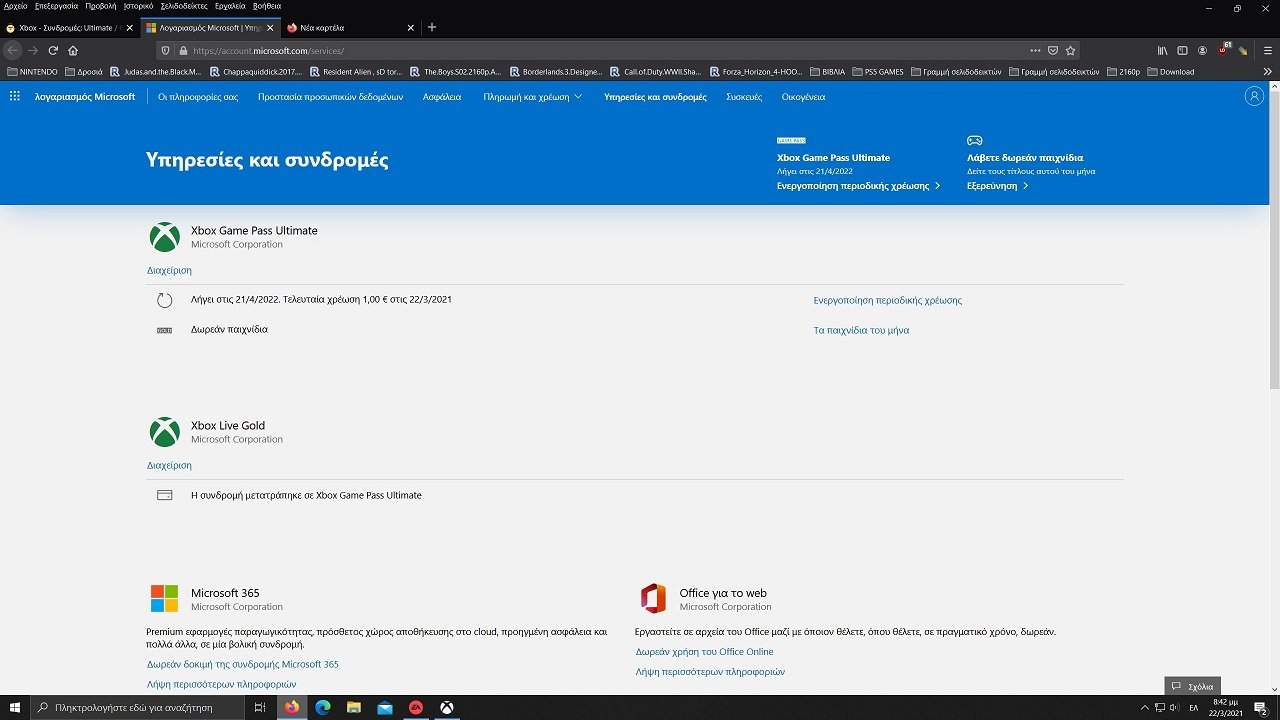Click Διαχείριση under Xbox Live Gold
Image resolution: width=1280 pixels, height=720 pixels.
(169, 465)
